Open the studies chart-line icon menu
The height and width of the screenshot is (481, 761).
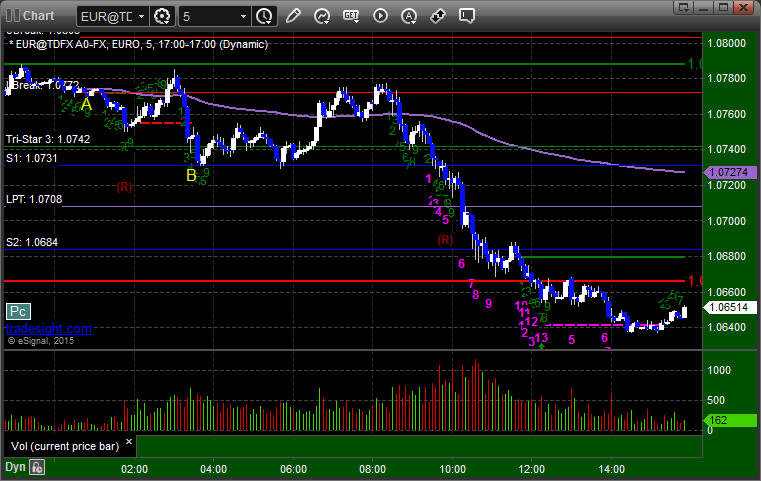tap(322, 16)
